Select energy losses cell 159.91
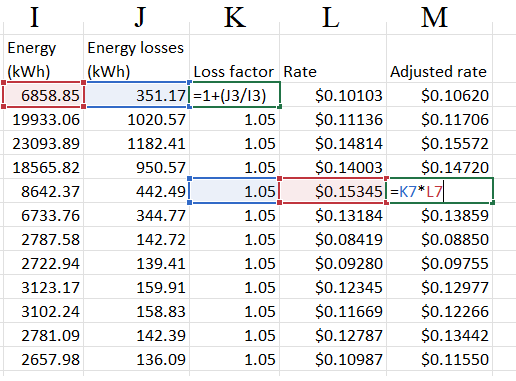This screenshot has height=381, width=516. tap(136, 287)
